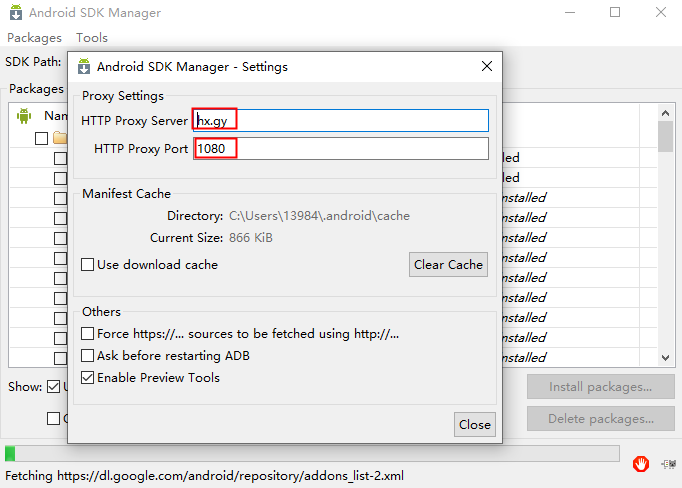682x488 pixels.
Task: Click the folder icon in the packages tree
Action: 60,138
